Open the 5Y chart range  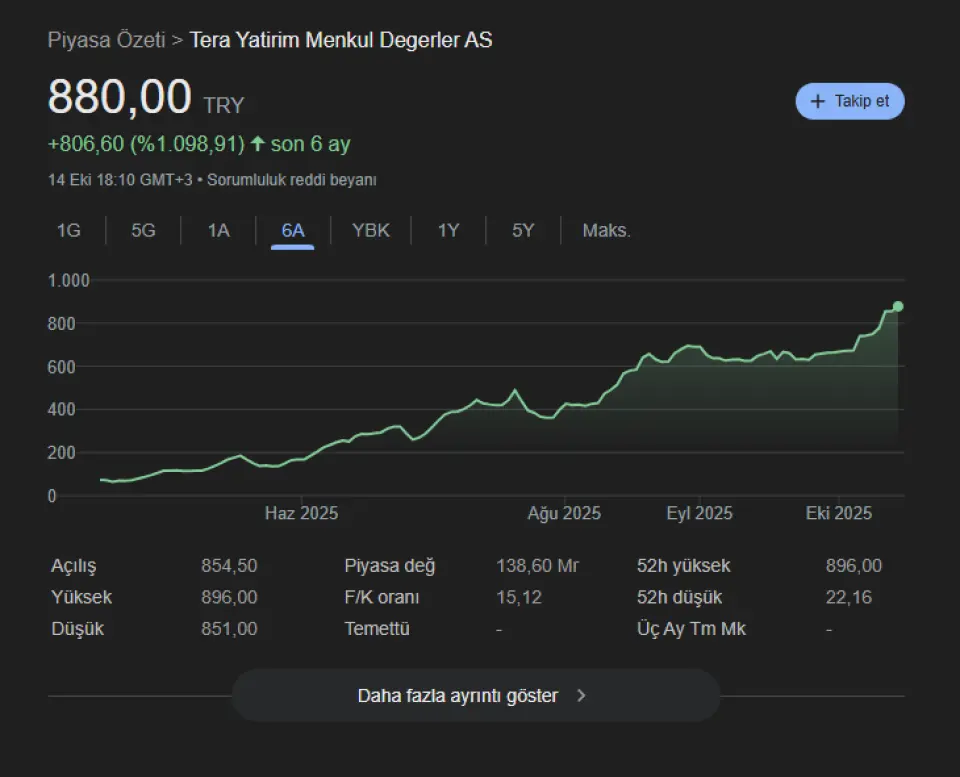point(523,231)
